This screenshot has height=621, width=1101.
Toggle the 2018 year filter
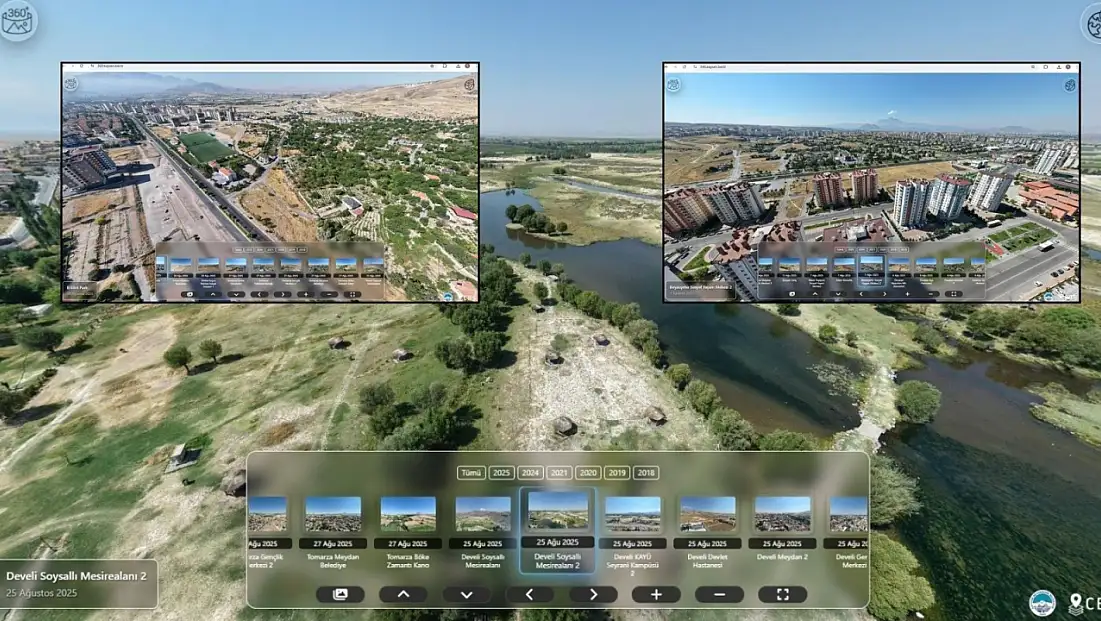coord(645,472)
